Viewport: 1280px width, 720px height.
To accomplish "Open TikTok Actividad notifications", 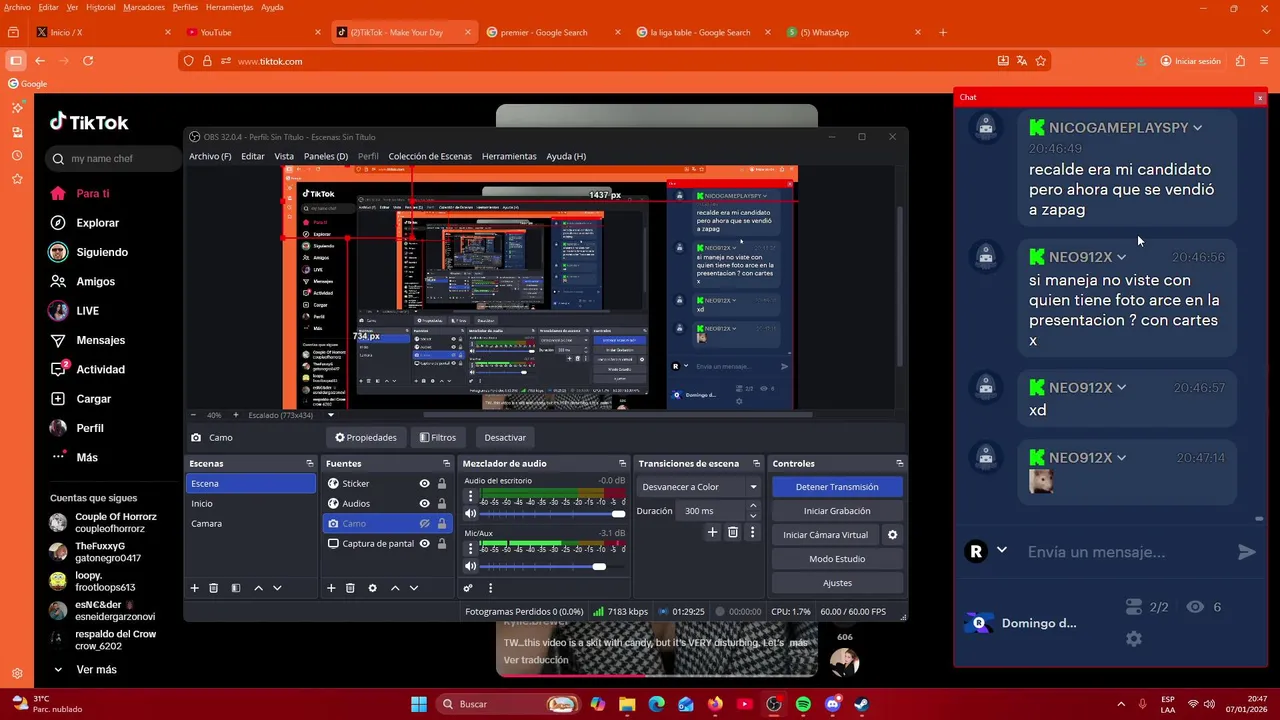I will click(100, 369).
